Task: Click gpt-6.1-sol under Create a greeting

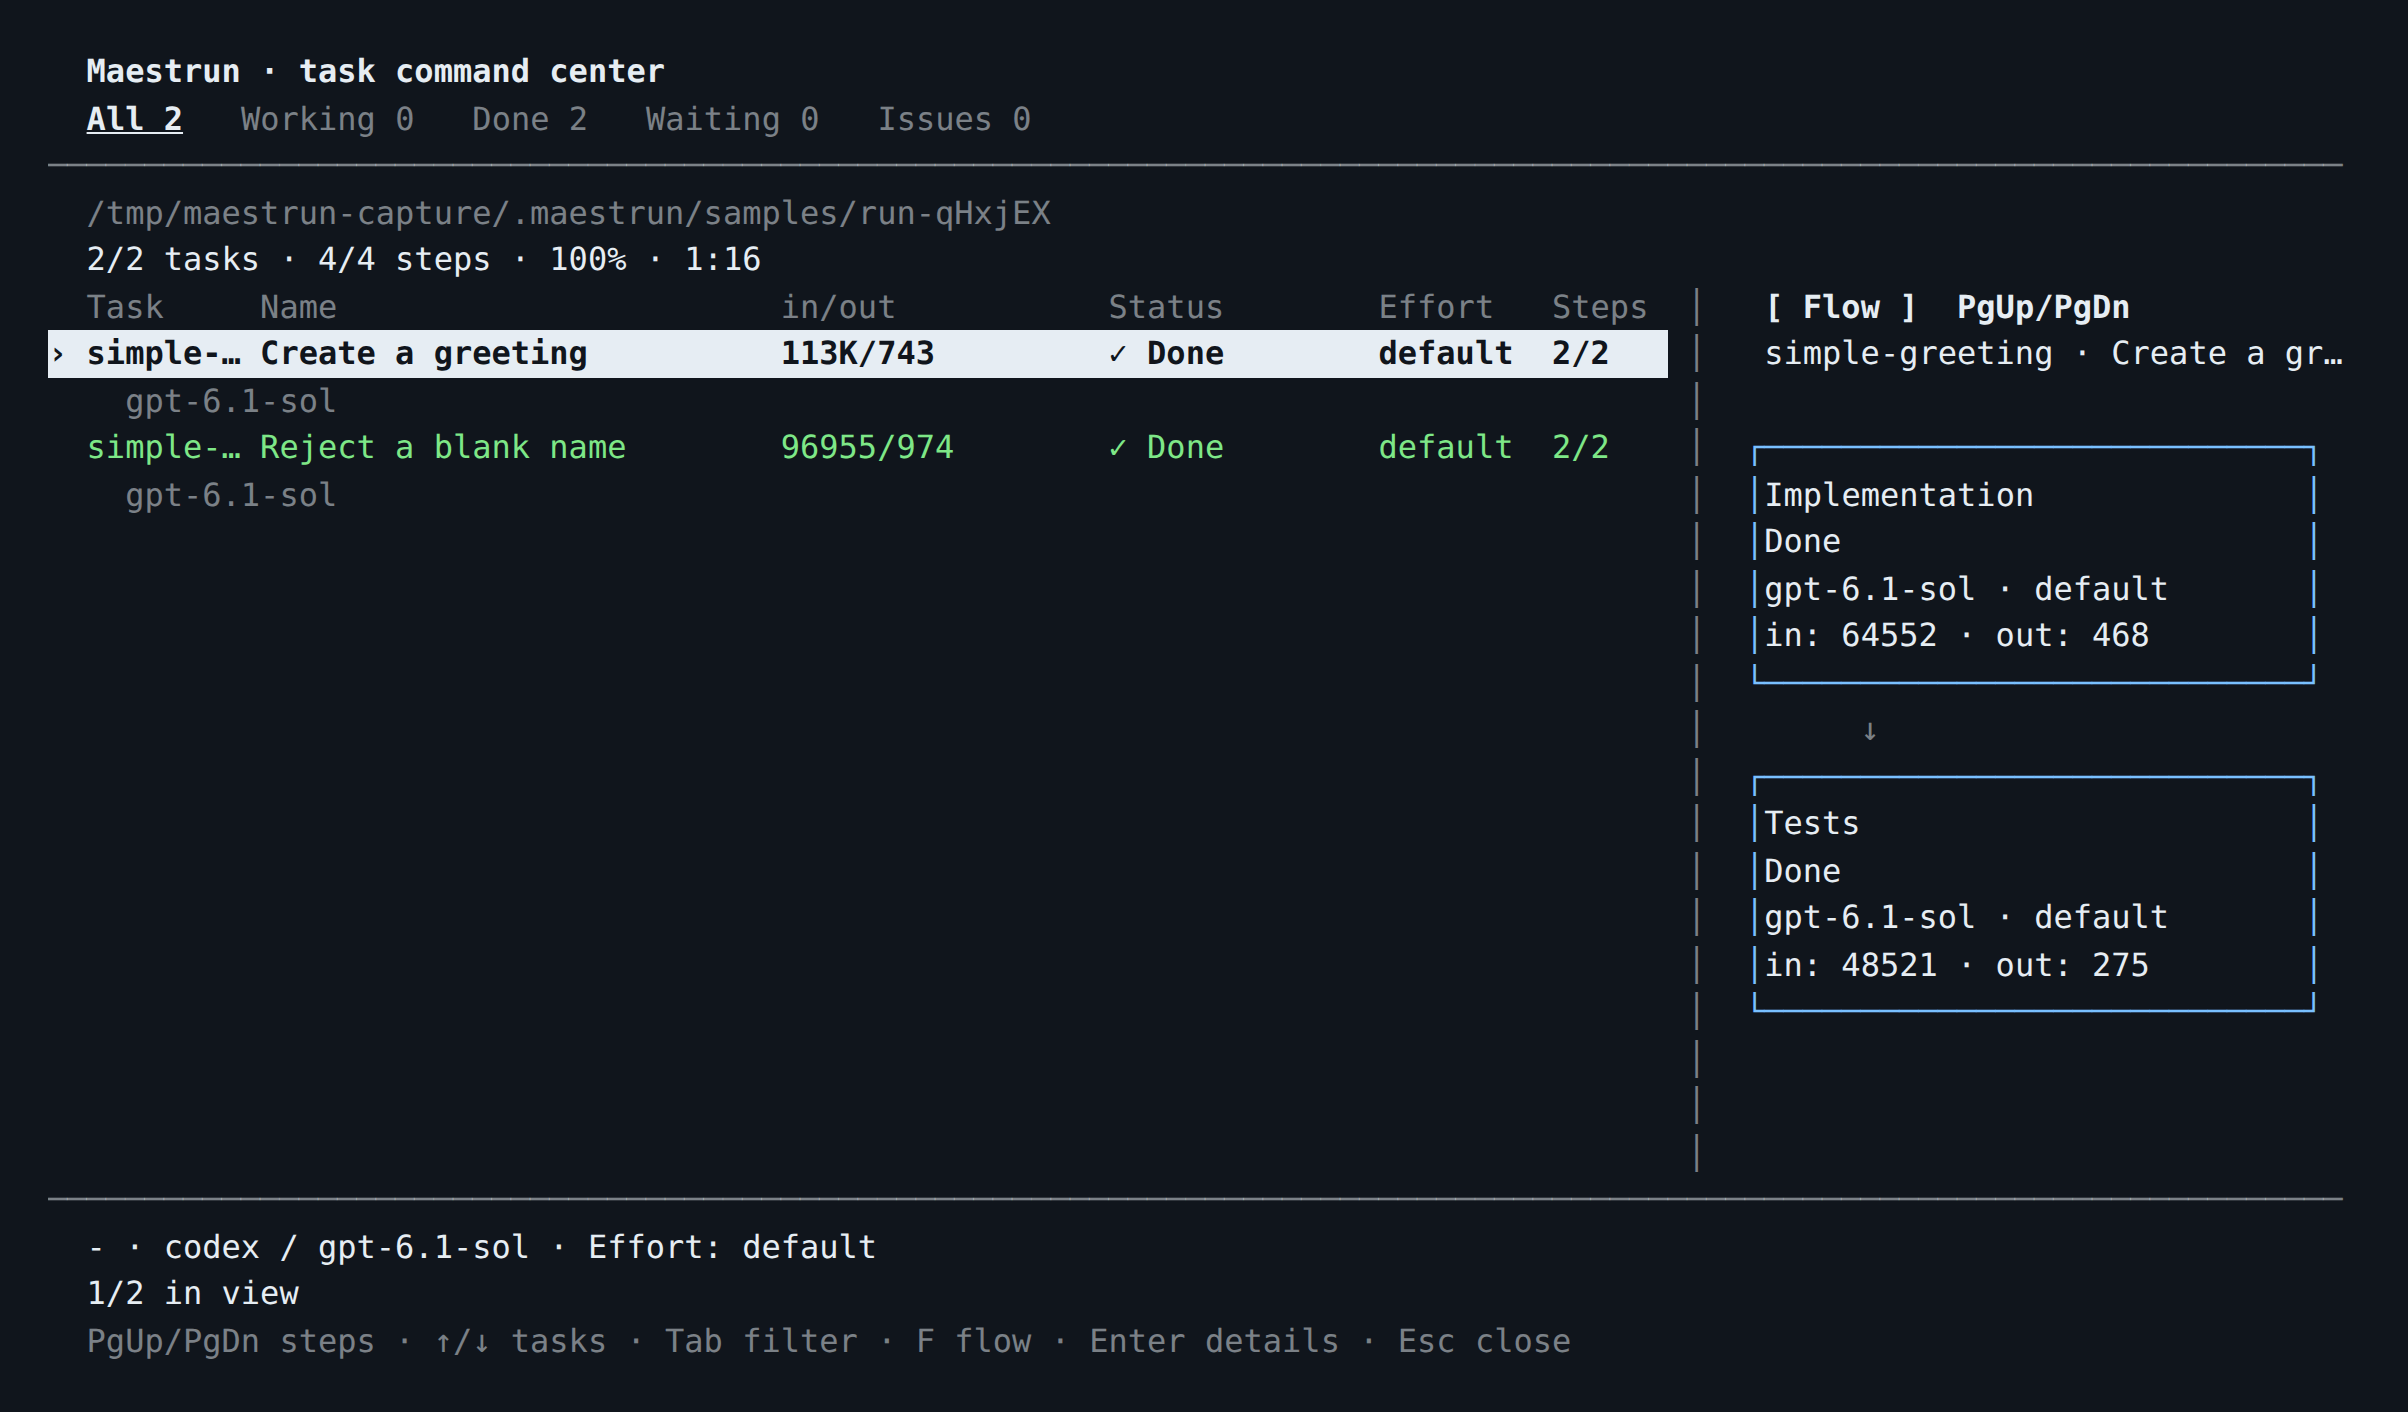Action: [230, 401]
